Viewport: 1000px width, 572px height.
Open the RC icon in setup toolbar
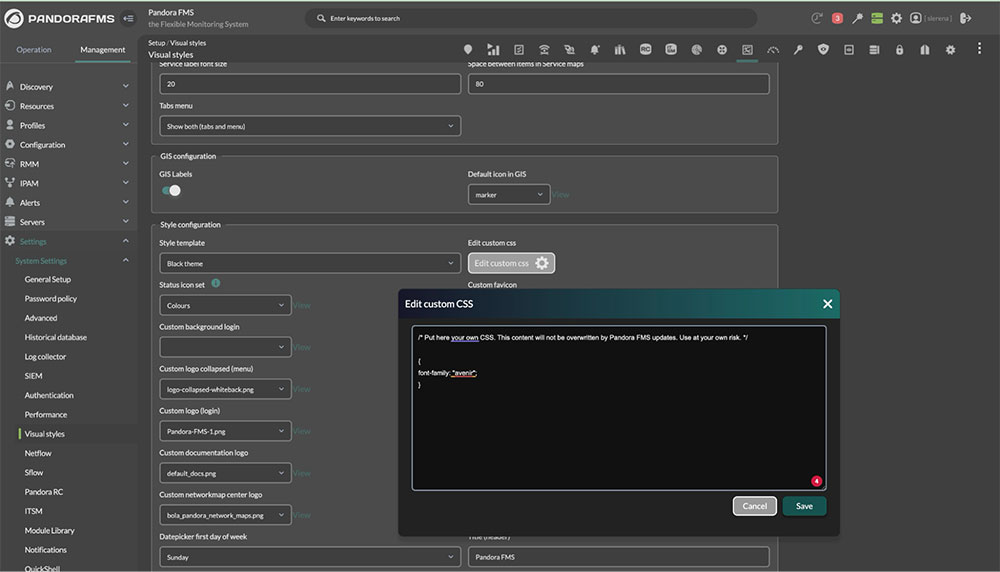[645, 49]
